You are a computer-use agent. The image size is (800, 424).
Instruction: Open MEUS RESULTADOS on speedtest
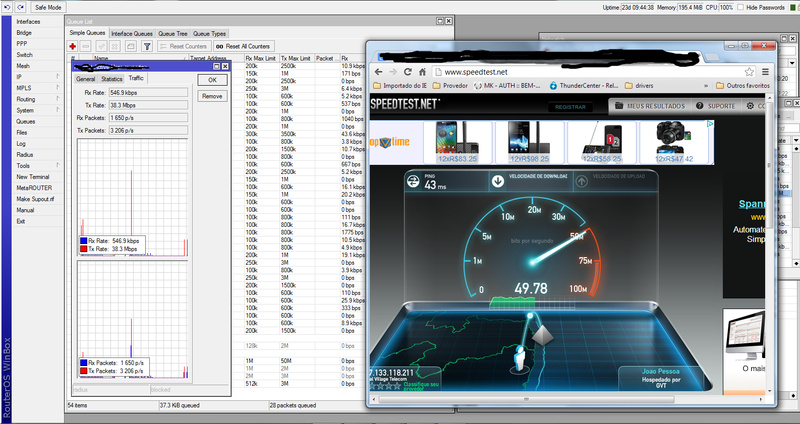650,106
